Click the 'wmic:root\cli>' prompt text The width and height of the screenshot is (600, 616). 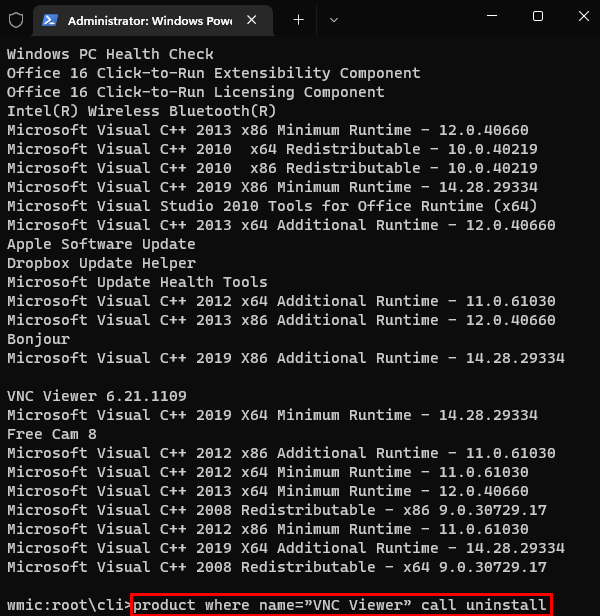[69, 605]
